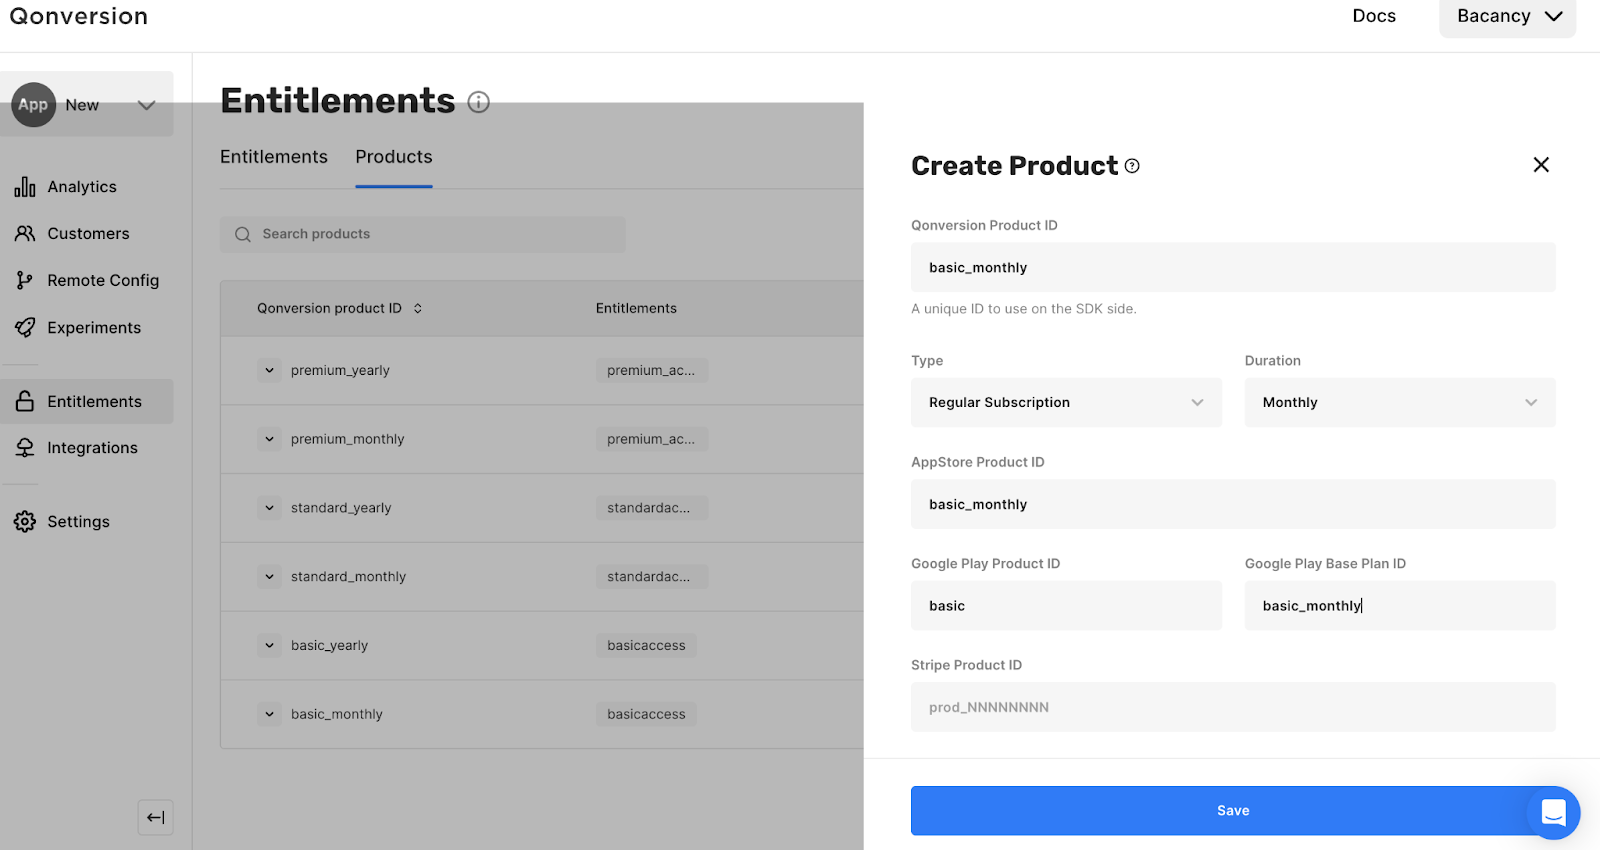Image resolution: width=1600 pixels, height=850 pixels.
Task: Click the help icon beside Create Product
Action: click(x=1132, y=166)
